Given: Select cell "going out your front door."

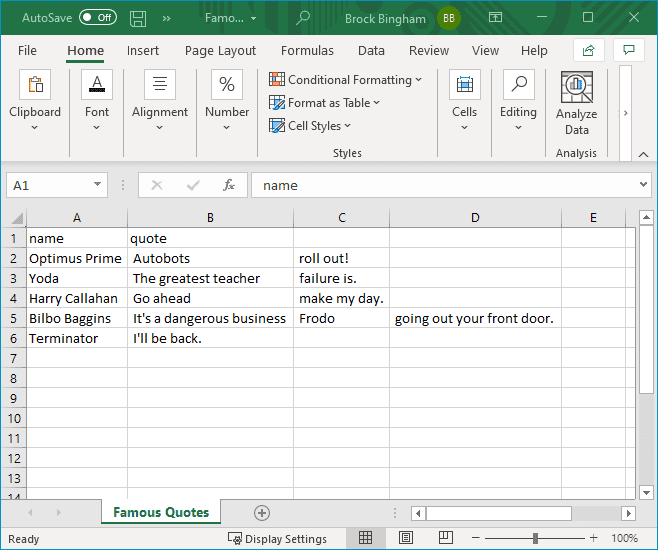Looking at the screenshot, I should [x=475, y=318].
